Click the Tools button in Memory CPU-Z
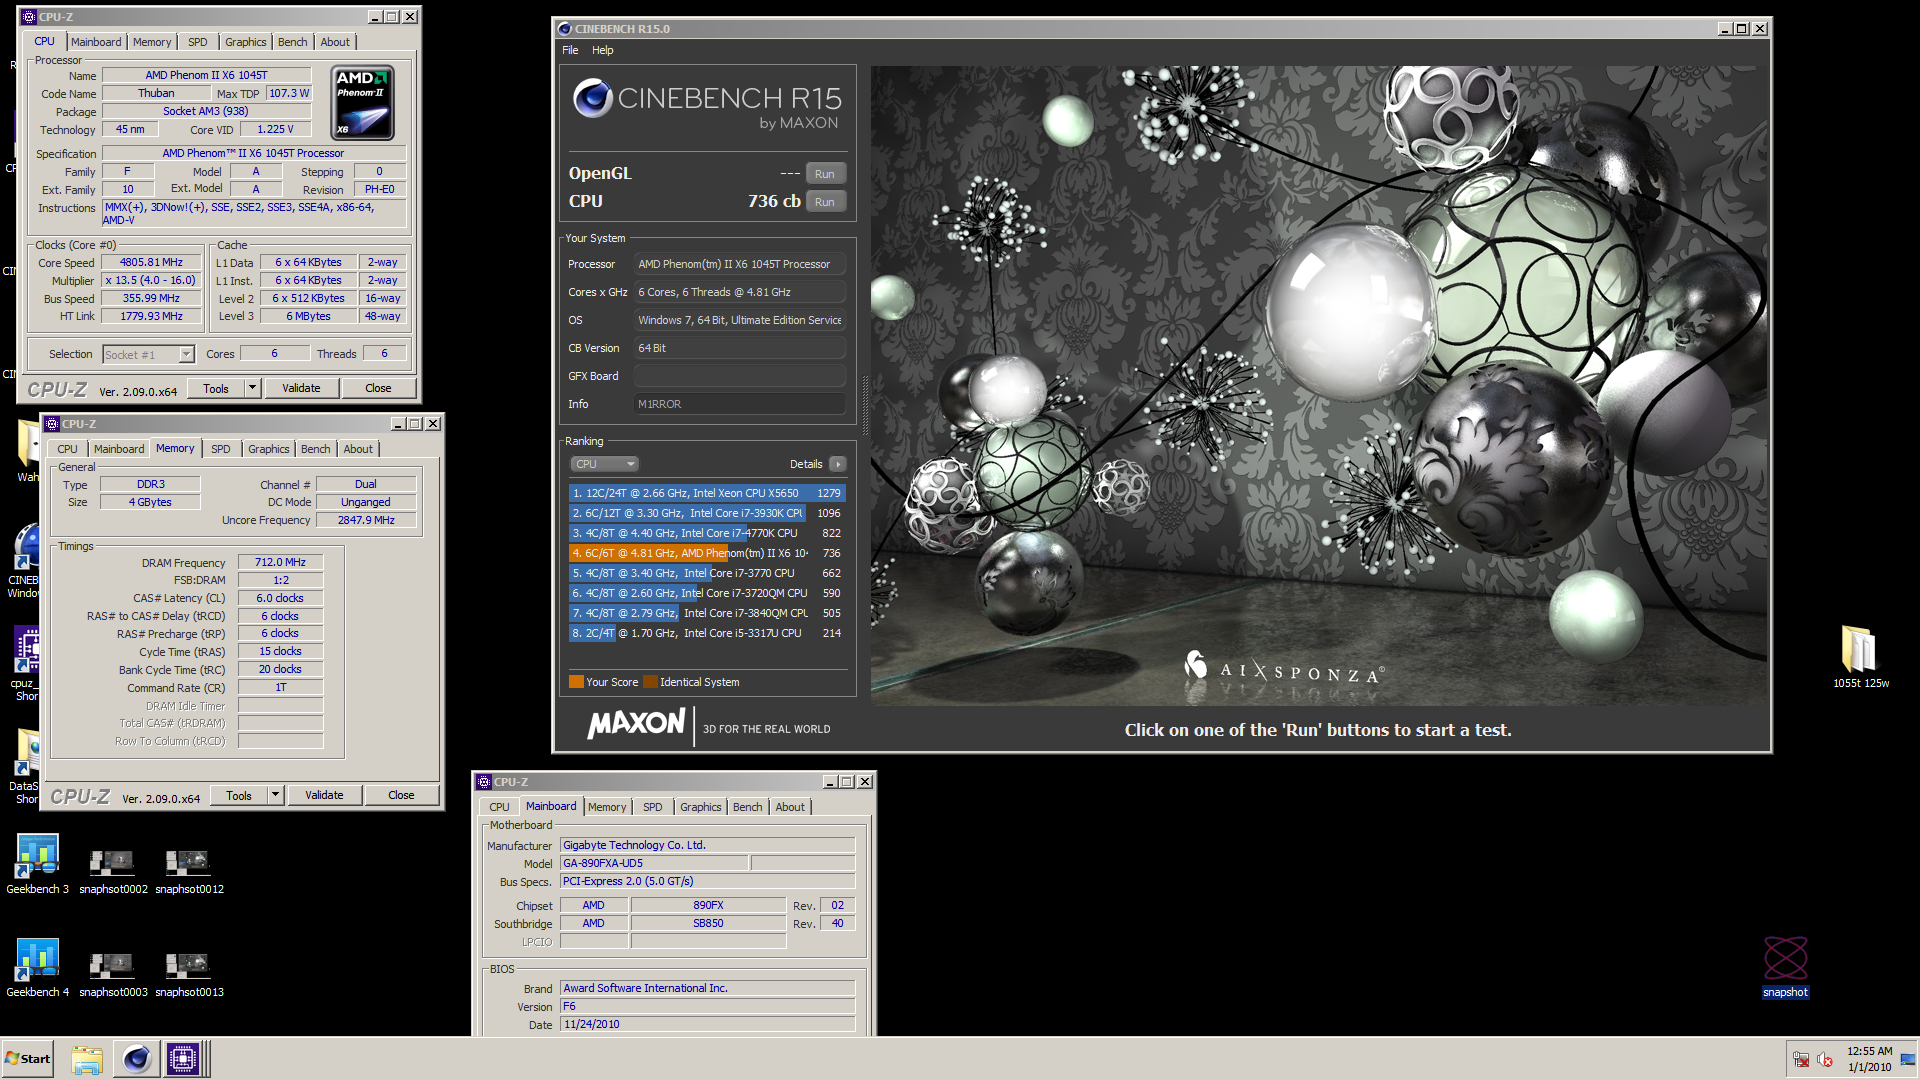The height and width of the screenshot is (1080, 1920). pyautogui.click(x=239, y=795)
